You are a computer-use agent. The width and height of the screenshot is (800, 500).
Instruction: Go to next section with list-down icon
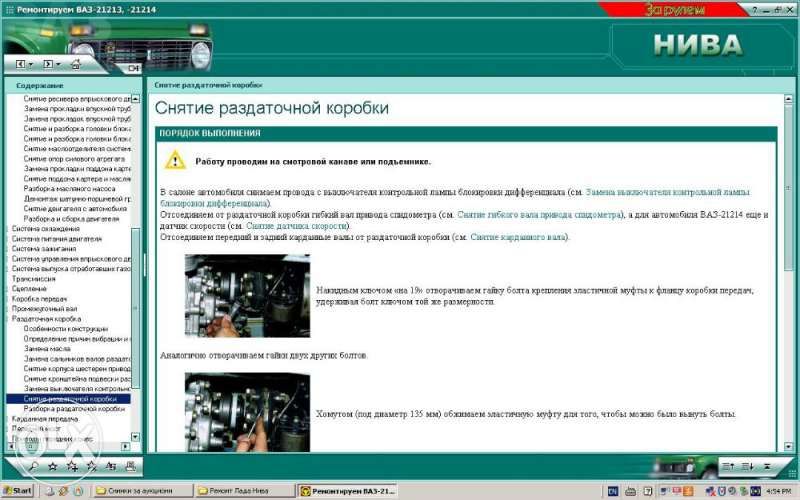747,466
